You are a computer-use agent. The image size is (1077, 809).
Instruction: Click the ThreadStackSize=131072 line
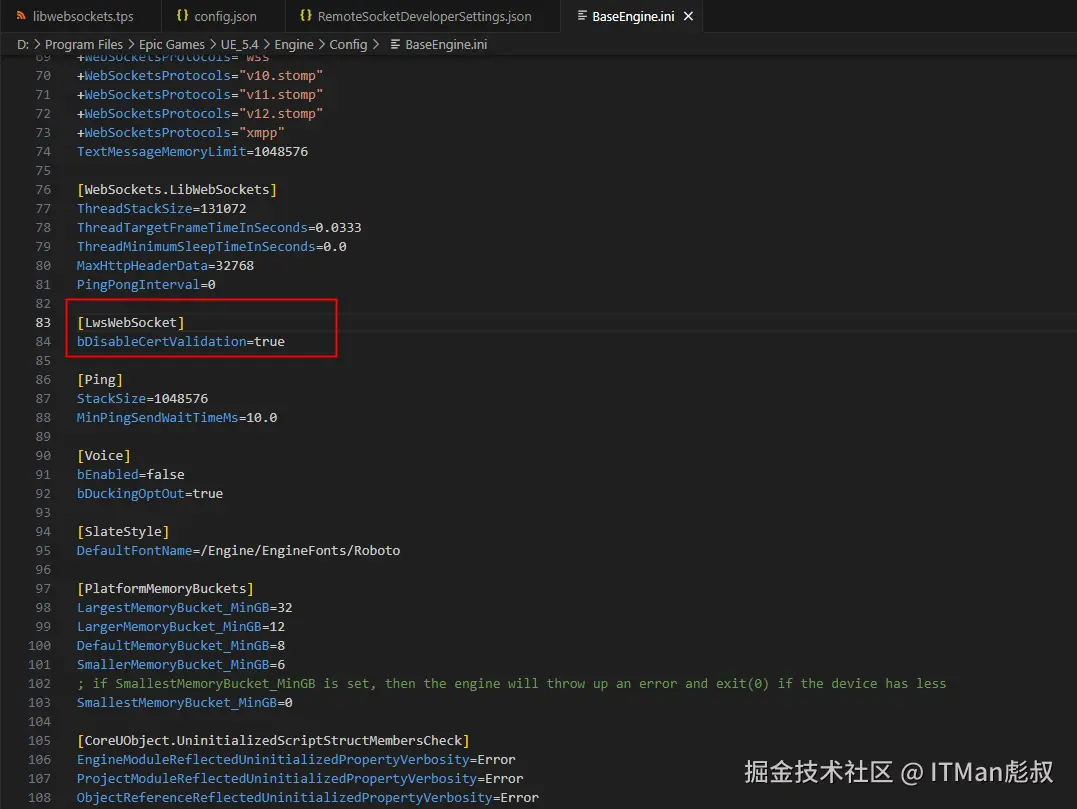coord(161,208)
